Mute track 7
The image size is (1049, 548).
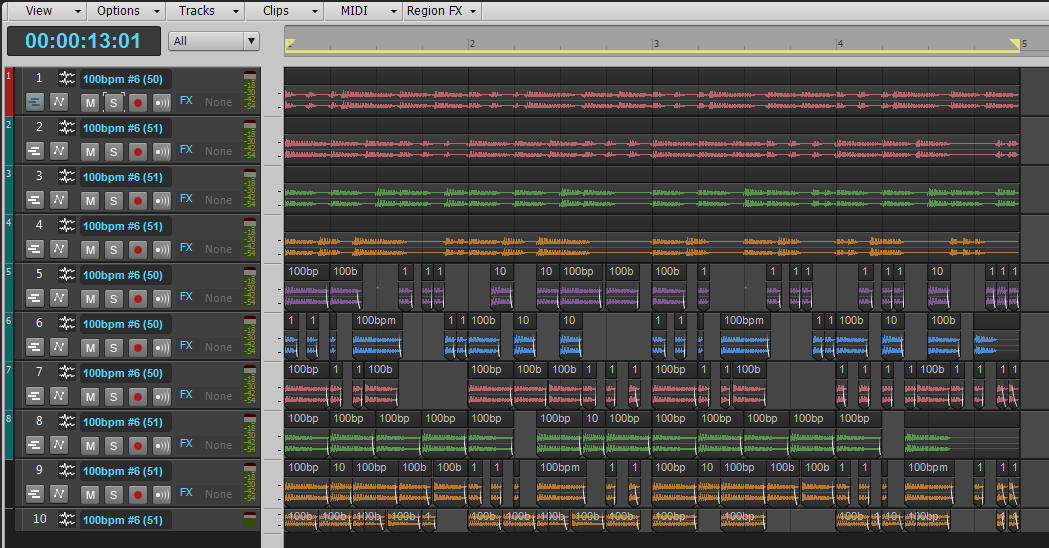[x=90, y=396]
